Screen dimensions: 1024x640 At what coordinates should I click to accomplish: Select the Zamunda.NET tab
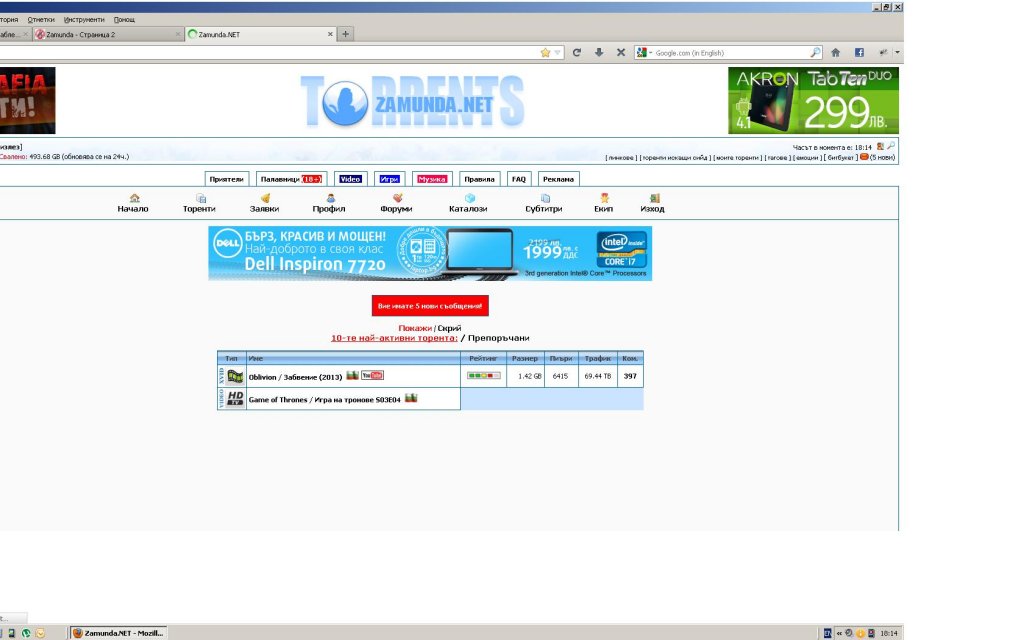click(x=259, y=35)
